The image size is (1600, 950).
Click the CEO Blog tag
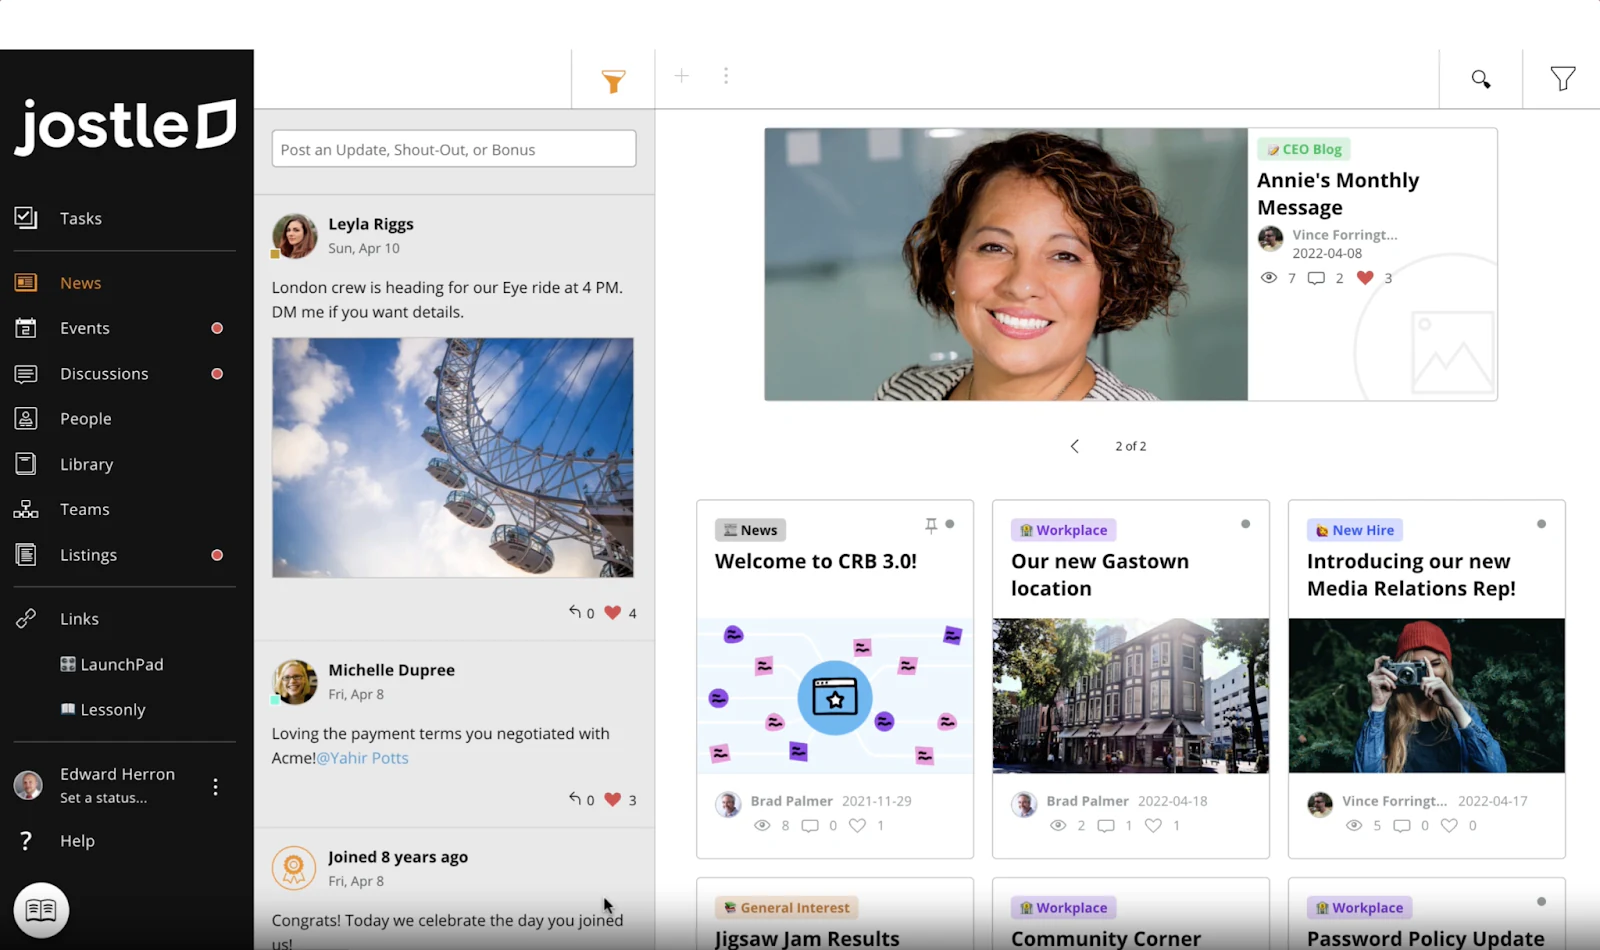coord(1304,149)
